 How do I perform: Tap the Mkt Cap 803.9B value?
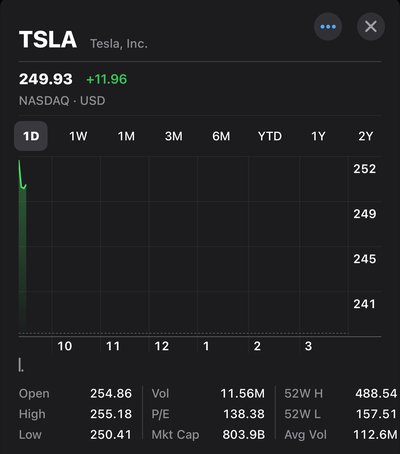pyautogui.click(x=244, y=435)
